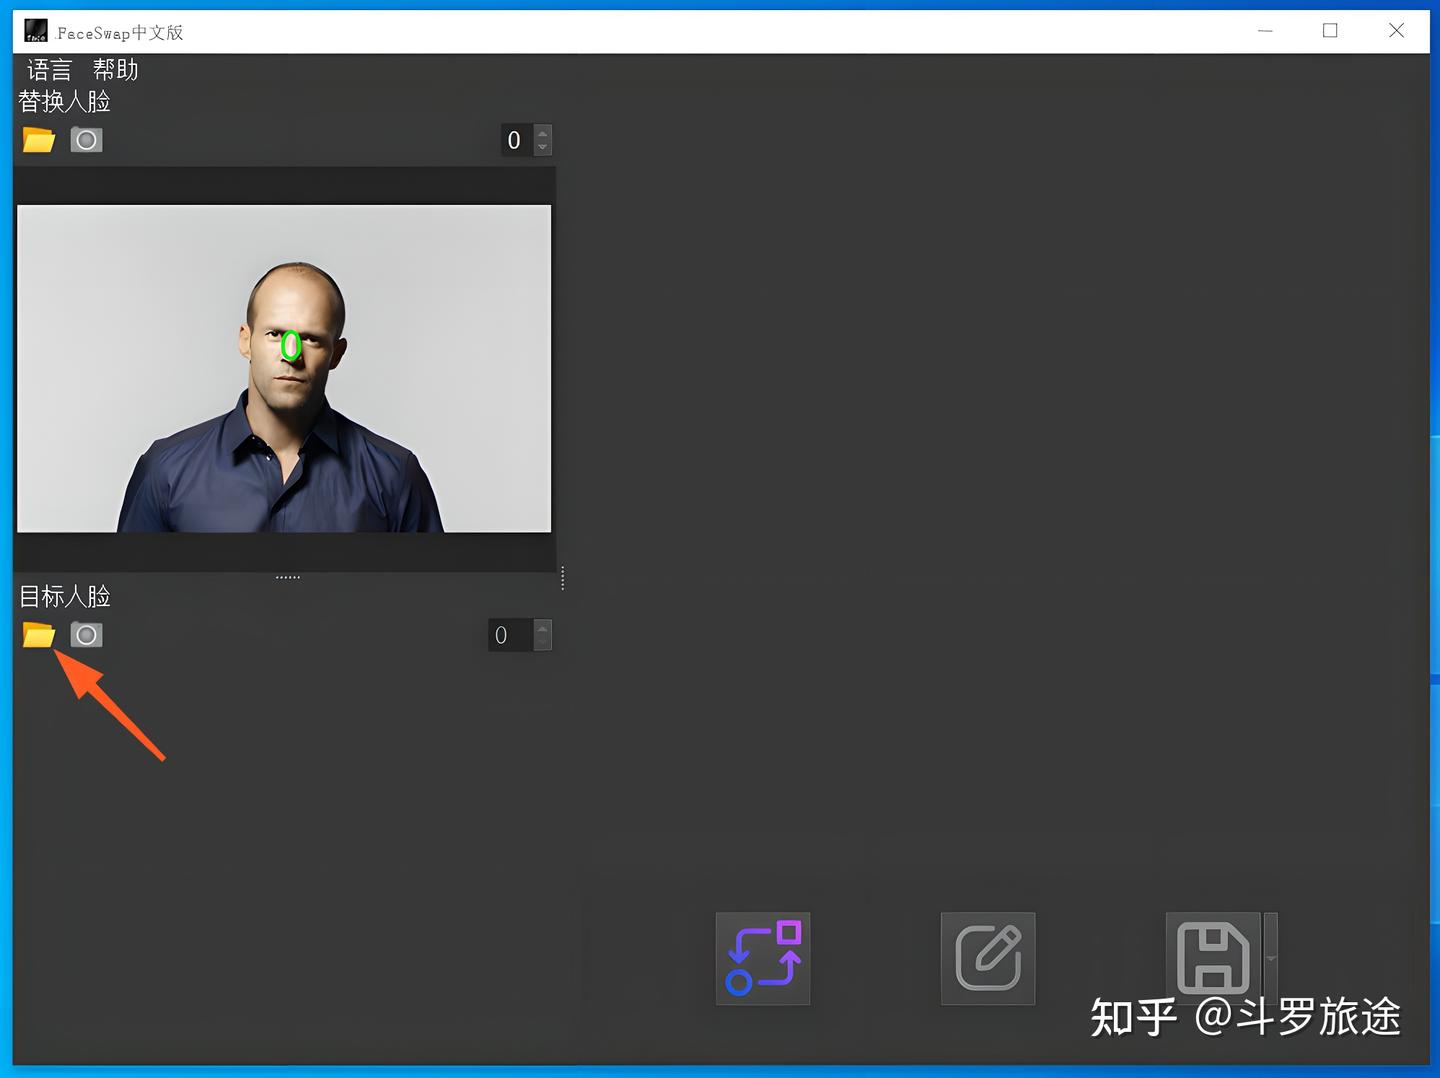Open the 帮助 (Help) menu
Screen dimensions: 1440x1078
click(115, 70)
